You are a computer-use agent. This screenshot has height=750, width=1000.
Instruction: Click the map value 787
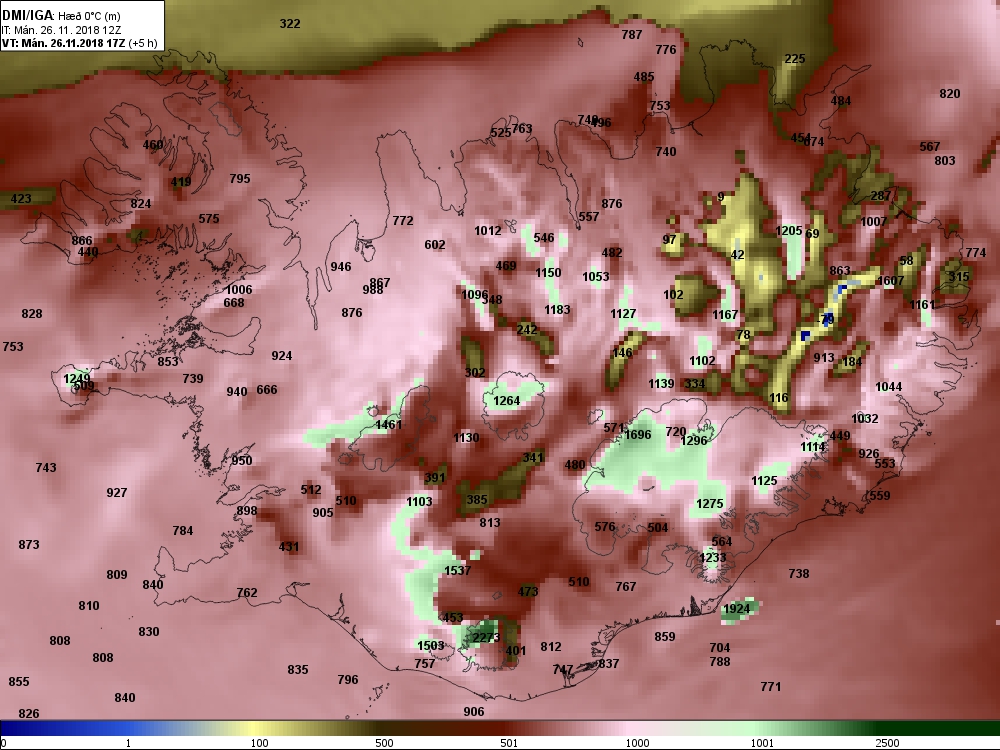(x=631, y=34)
